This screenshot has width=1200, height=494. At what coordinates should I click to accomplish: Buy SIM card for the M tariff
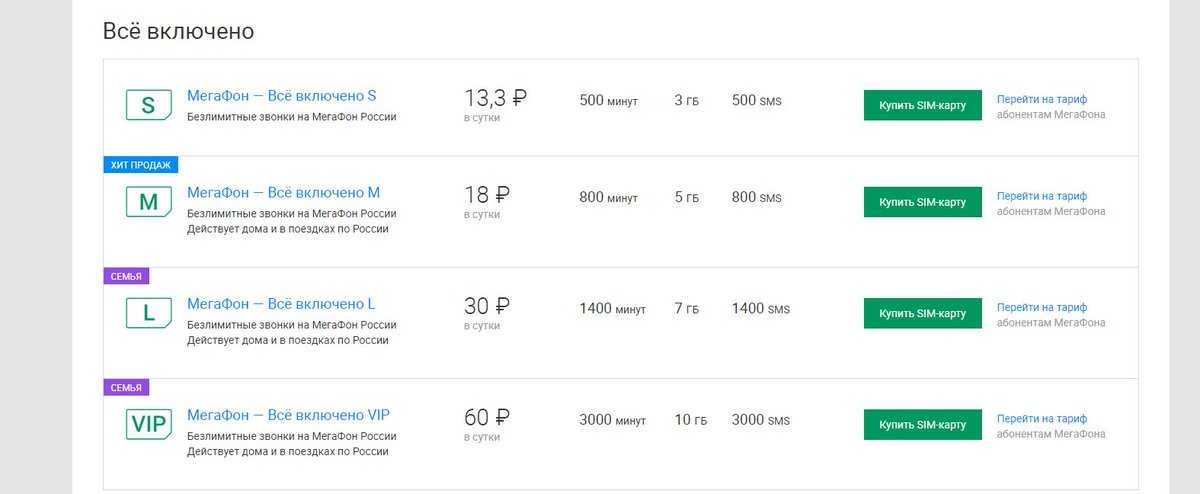point(922,202)
